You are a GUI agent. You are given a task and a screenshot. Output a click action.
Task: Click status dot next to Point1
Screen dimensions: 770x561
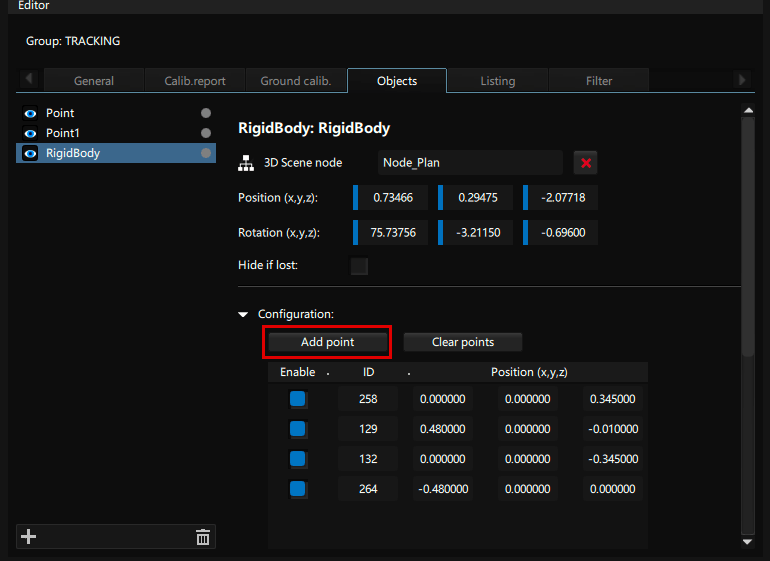[206, 133]
